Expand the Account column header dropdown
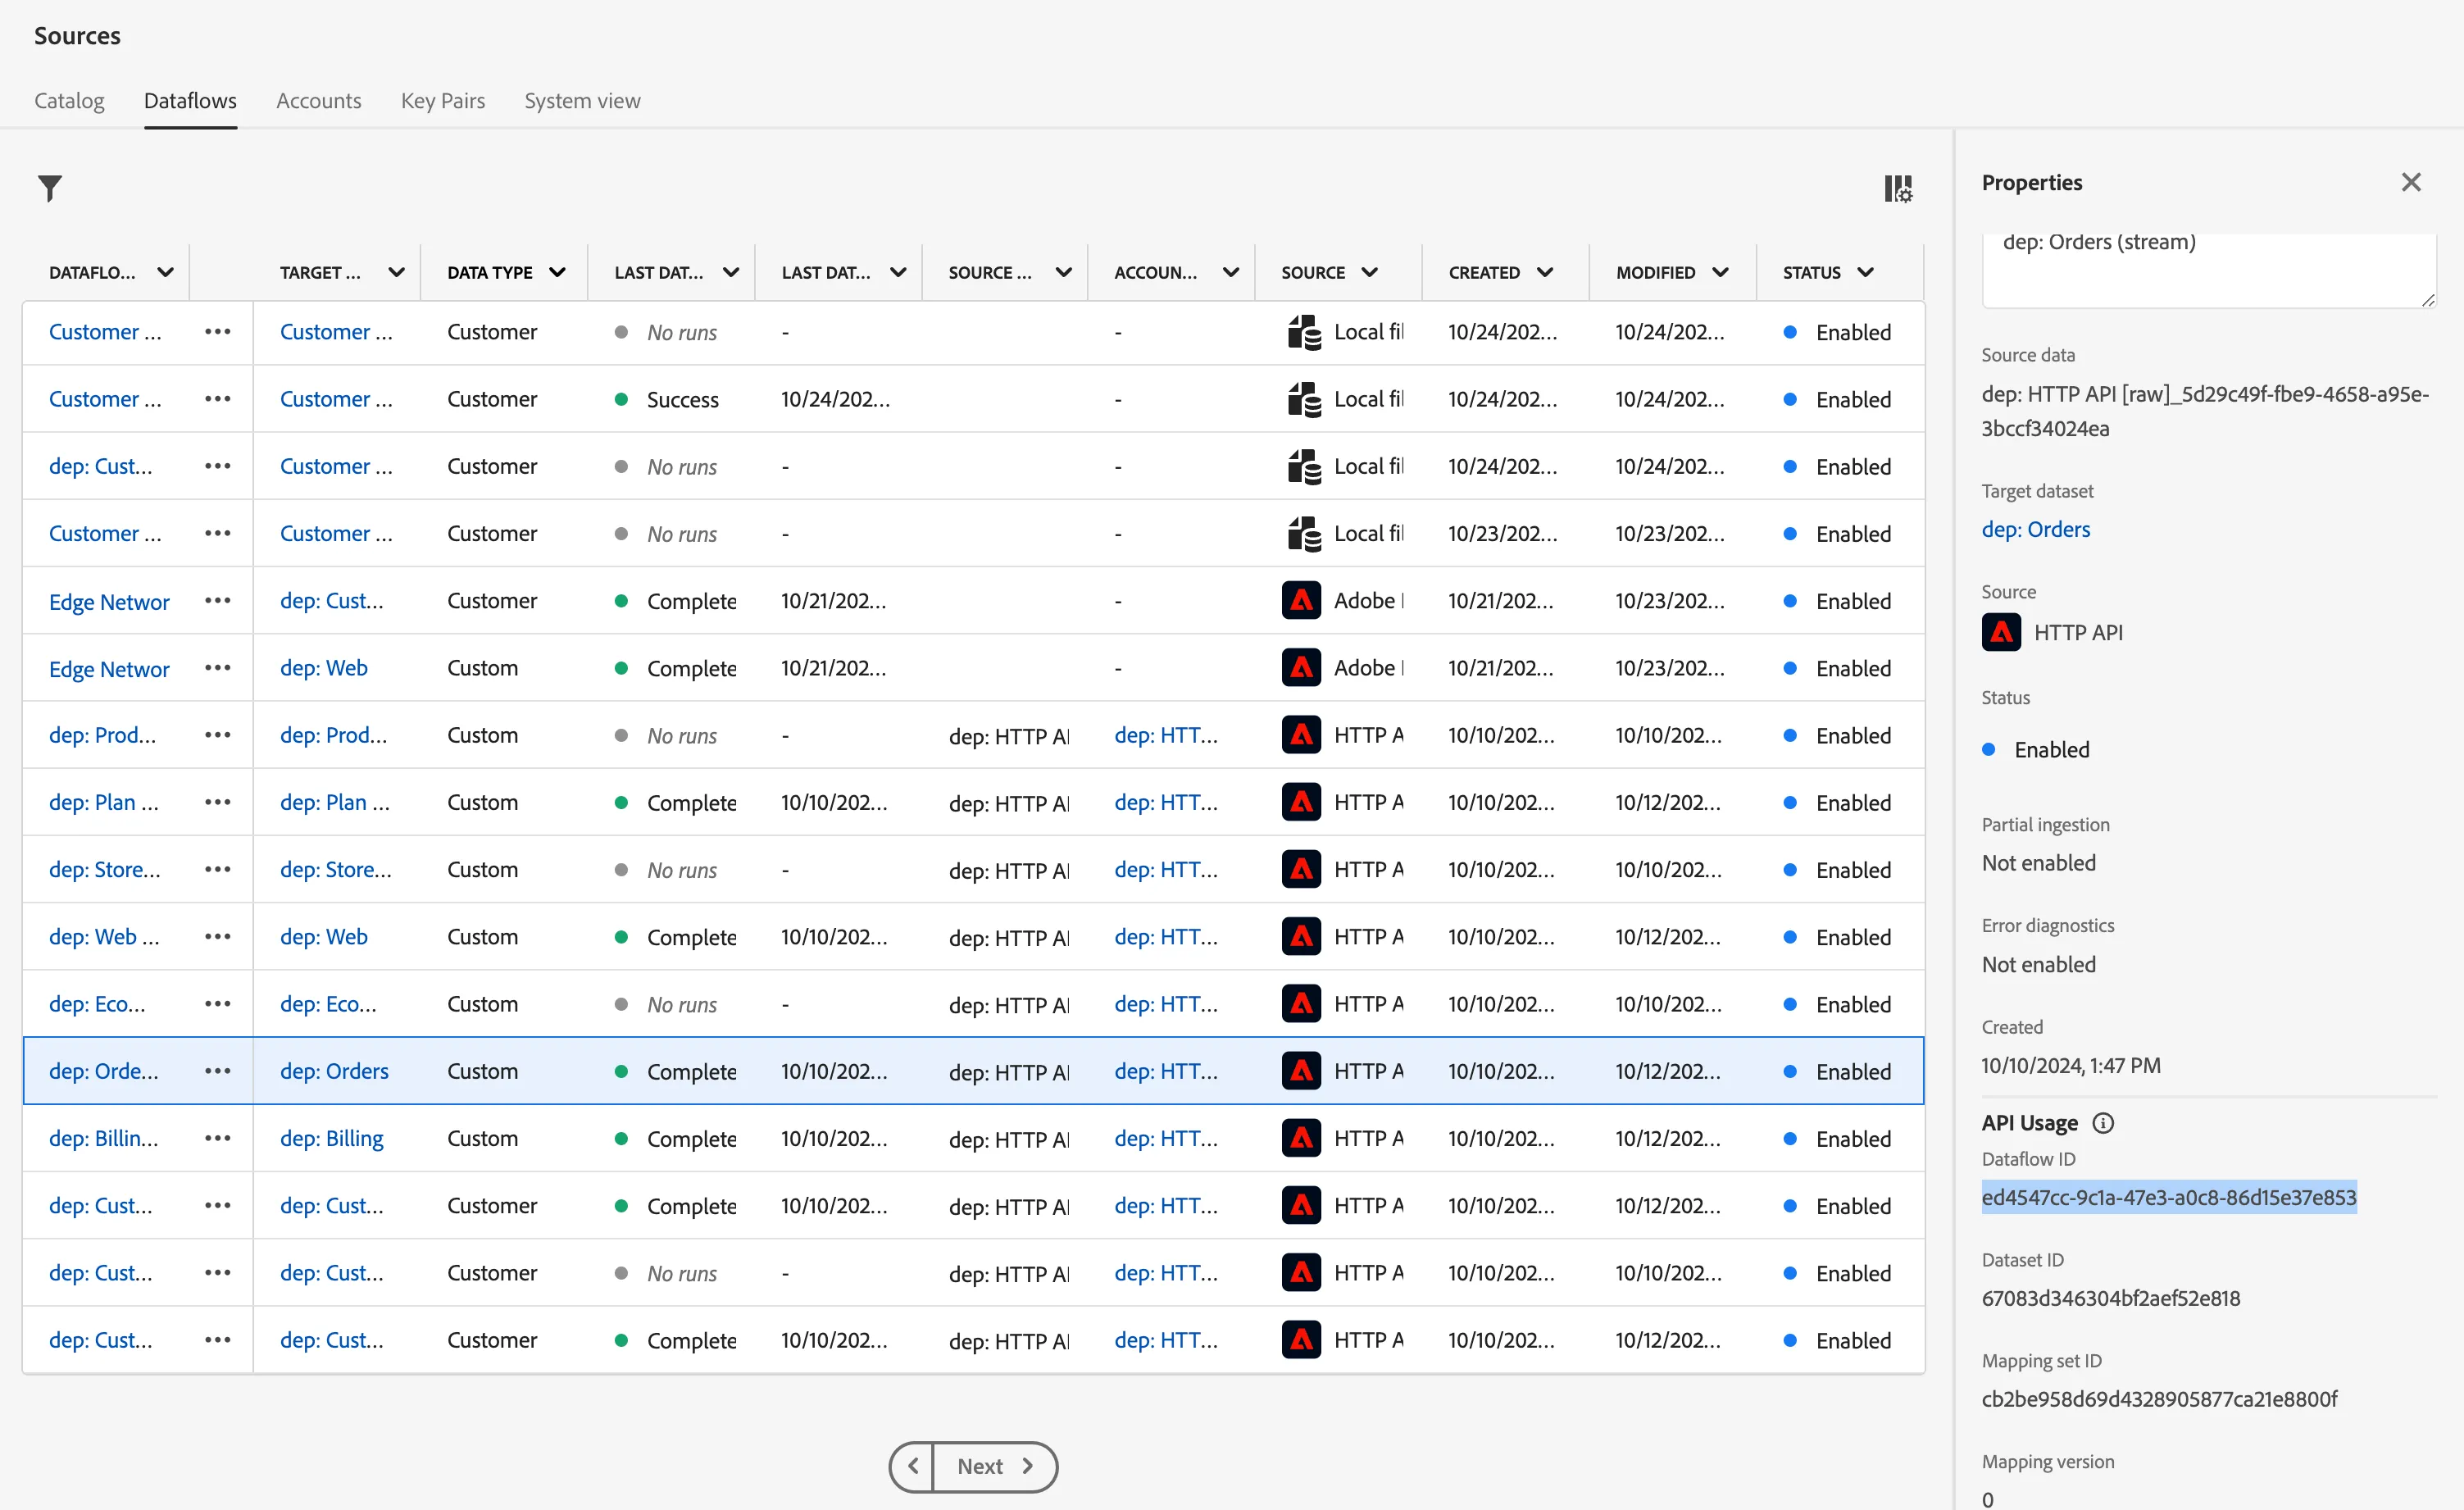The height and width of the screenshot is (1510, 2464). 1231,272
